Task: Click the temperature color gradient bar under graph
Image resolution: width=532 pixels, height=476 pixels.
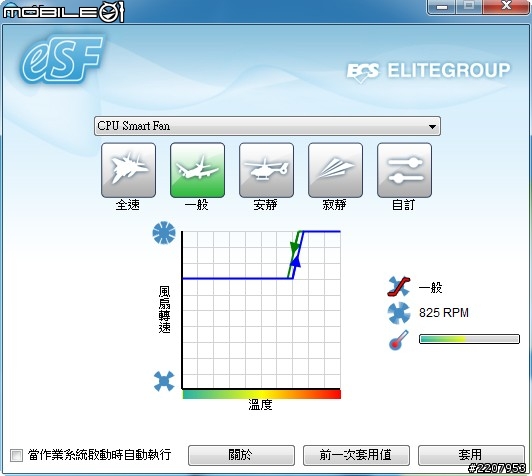Action: point(262,394)
